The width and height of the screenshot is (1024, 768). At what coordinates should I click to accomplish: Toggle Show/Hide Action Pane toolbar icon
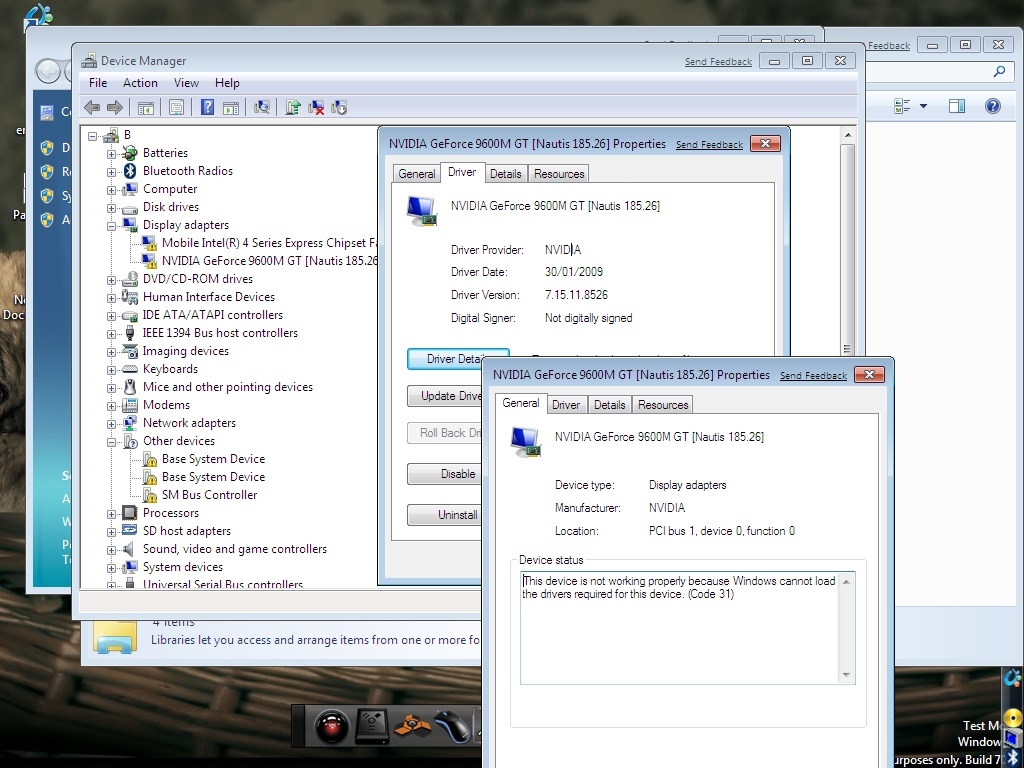[231, 108]
